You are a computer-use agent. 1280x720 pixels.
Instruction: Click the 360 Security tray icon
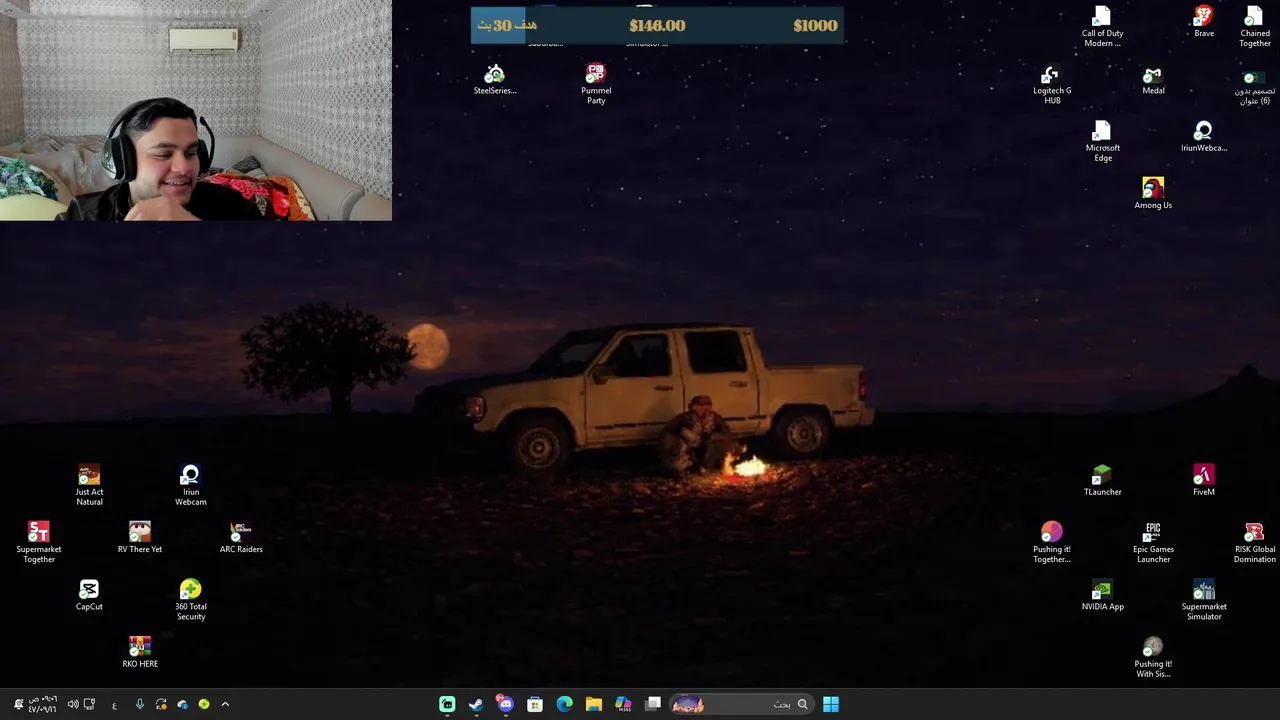pyautogui.click(x=204, y=704)
